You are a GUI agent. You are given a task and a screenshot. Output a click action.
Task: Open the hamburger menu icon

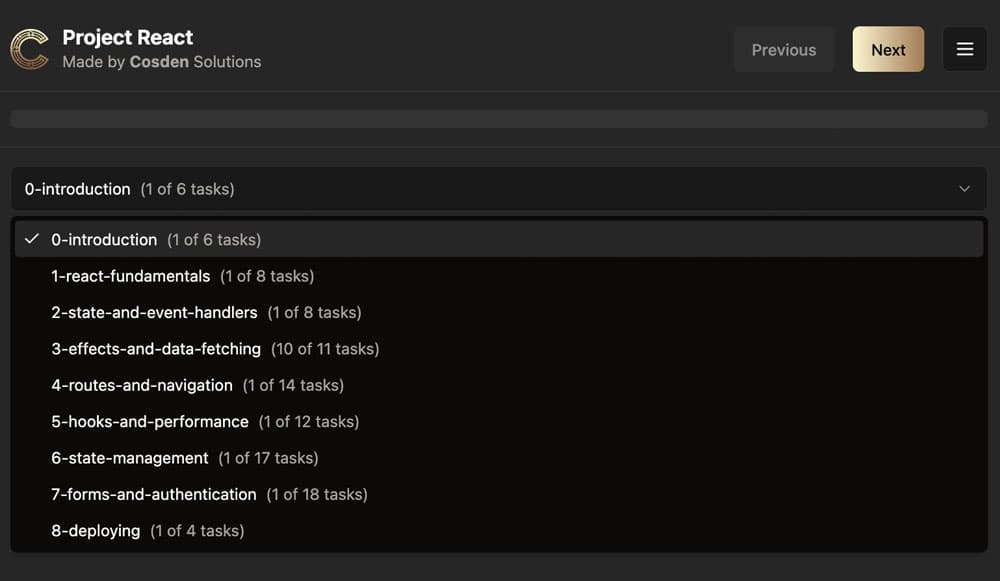click(x=965, y=49)
